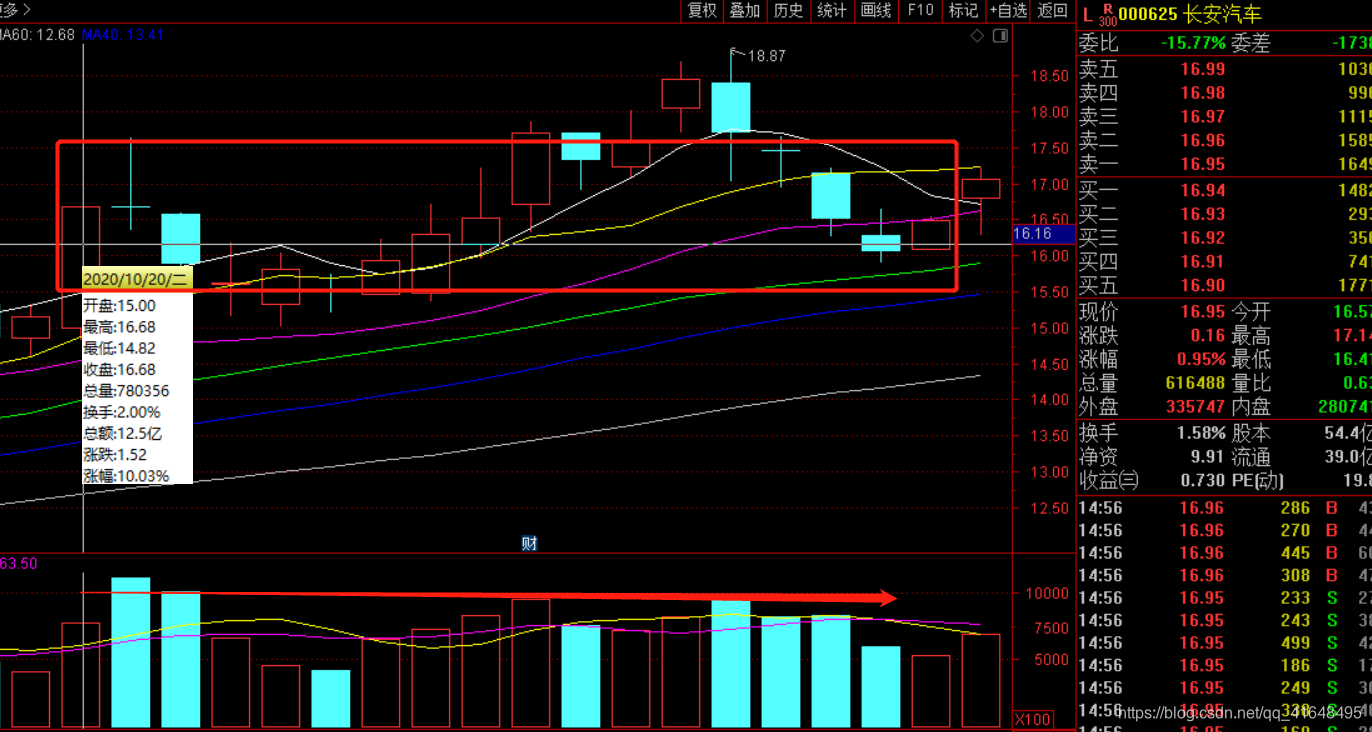Click the 买五 16.90 bid row

1225,286
